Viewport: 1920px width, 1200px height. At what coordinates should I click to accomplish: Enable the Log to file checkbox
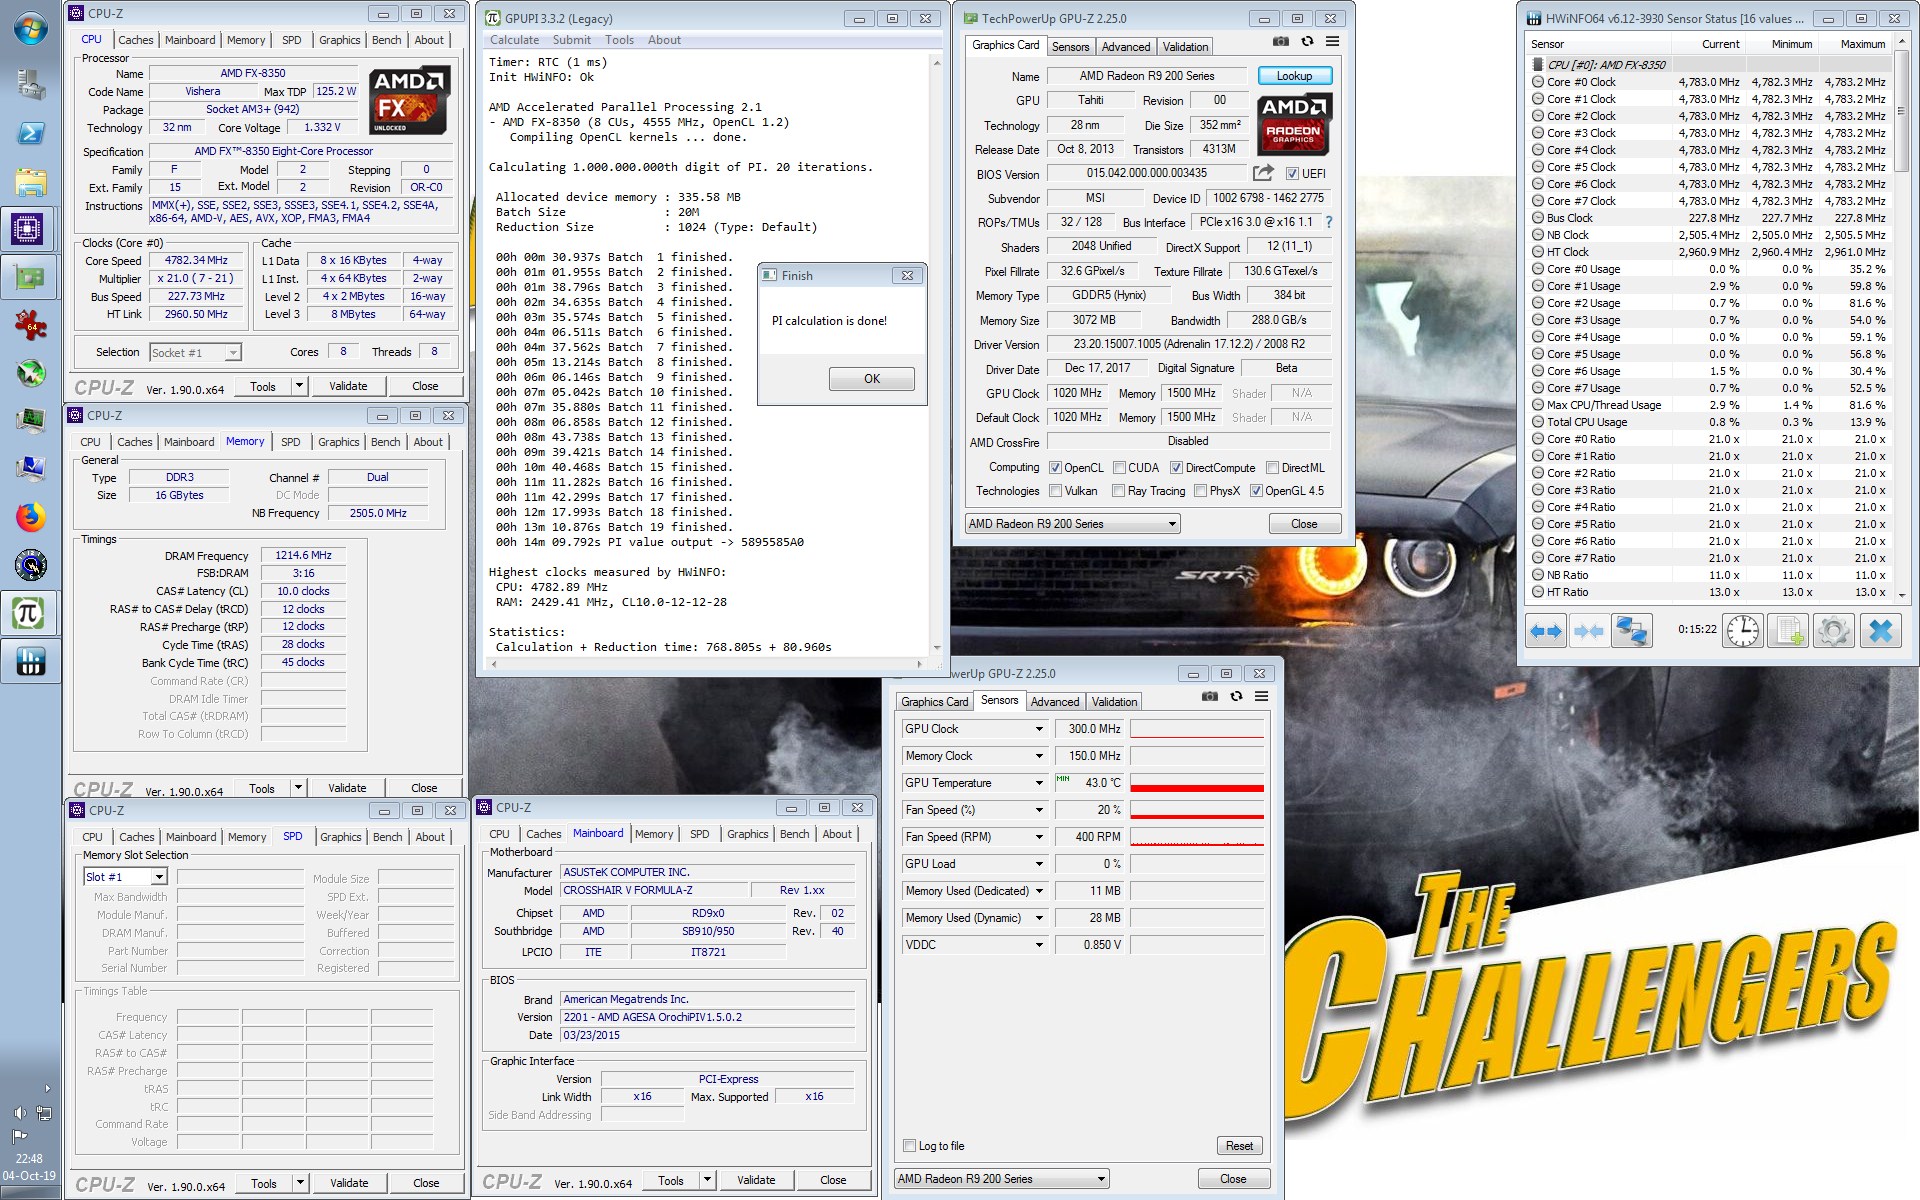(x=909, y=1146)
